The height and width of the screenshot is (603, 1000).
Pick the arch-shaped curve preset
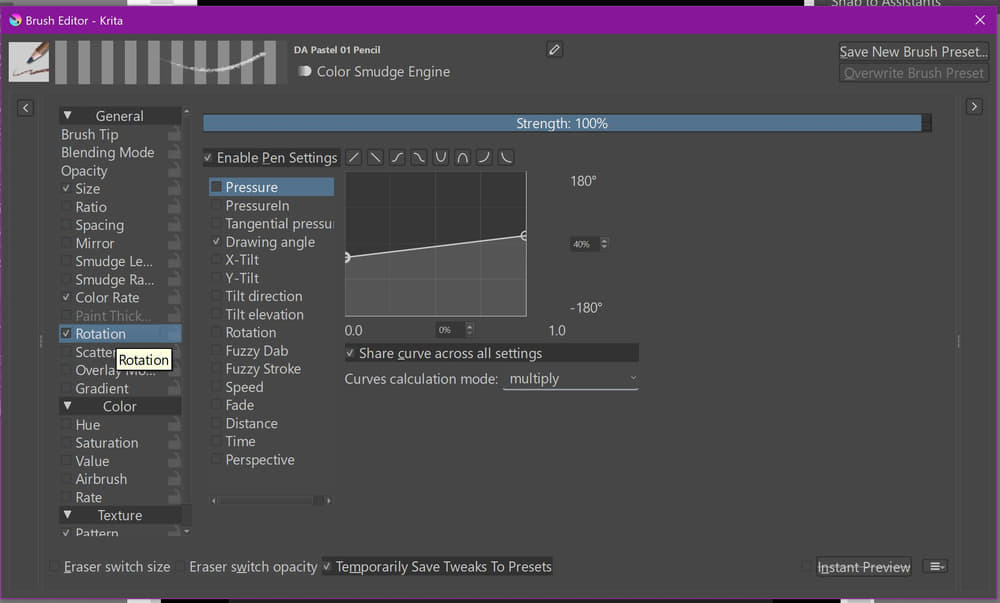(x=462, y=158)
